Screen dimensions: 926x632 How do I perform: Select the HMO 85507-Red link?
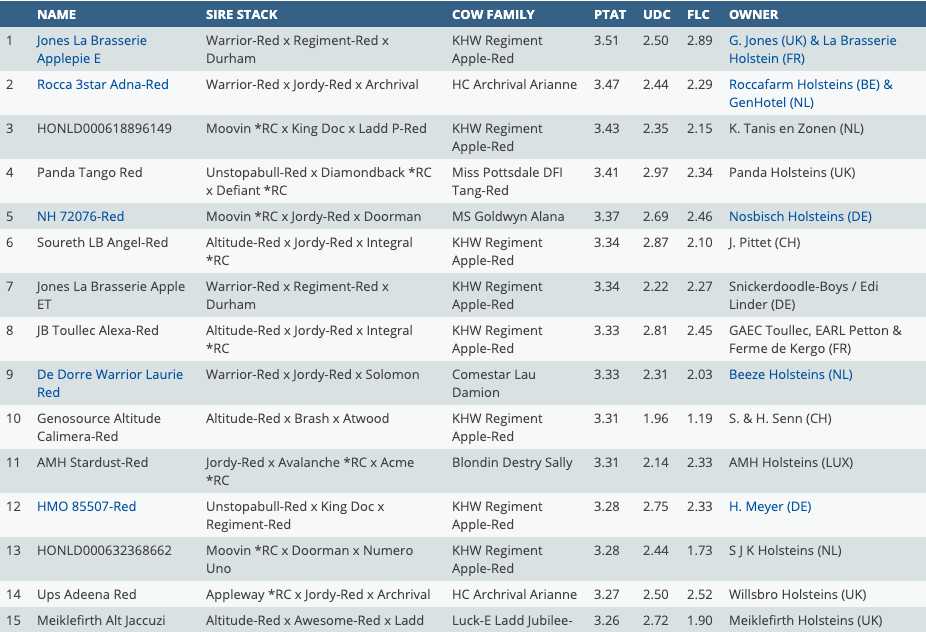click(x=86, y=507)
